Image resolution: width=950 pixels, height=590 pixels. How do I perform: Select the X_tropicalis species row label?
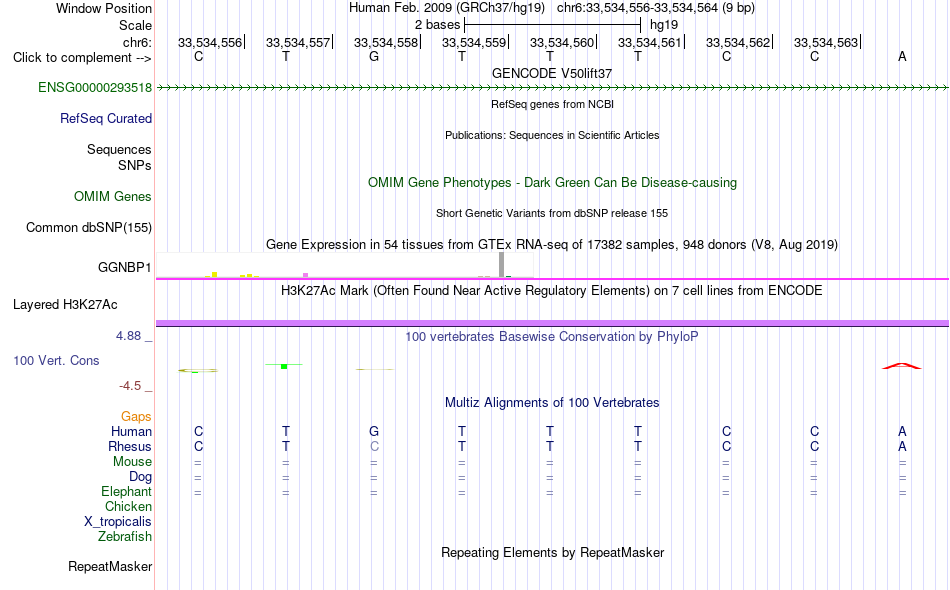pos(118,522)
